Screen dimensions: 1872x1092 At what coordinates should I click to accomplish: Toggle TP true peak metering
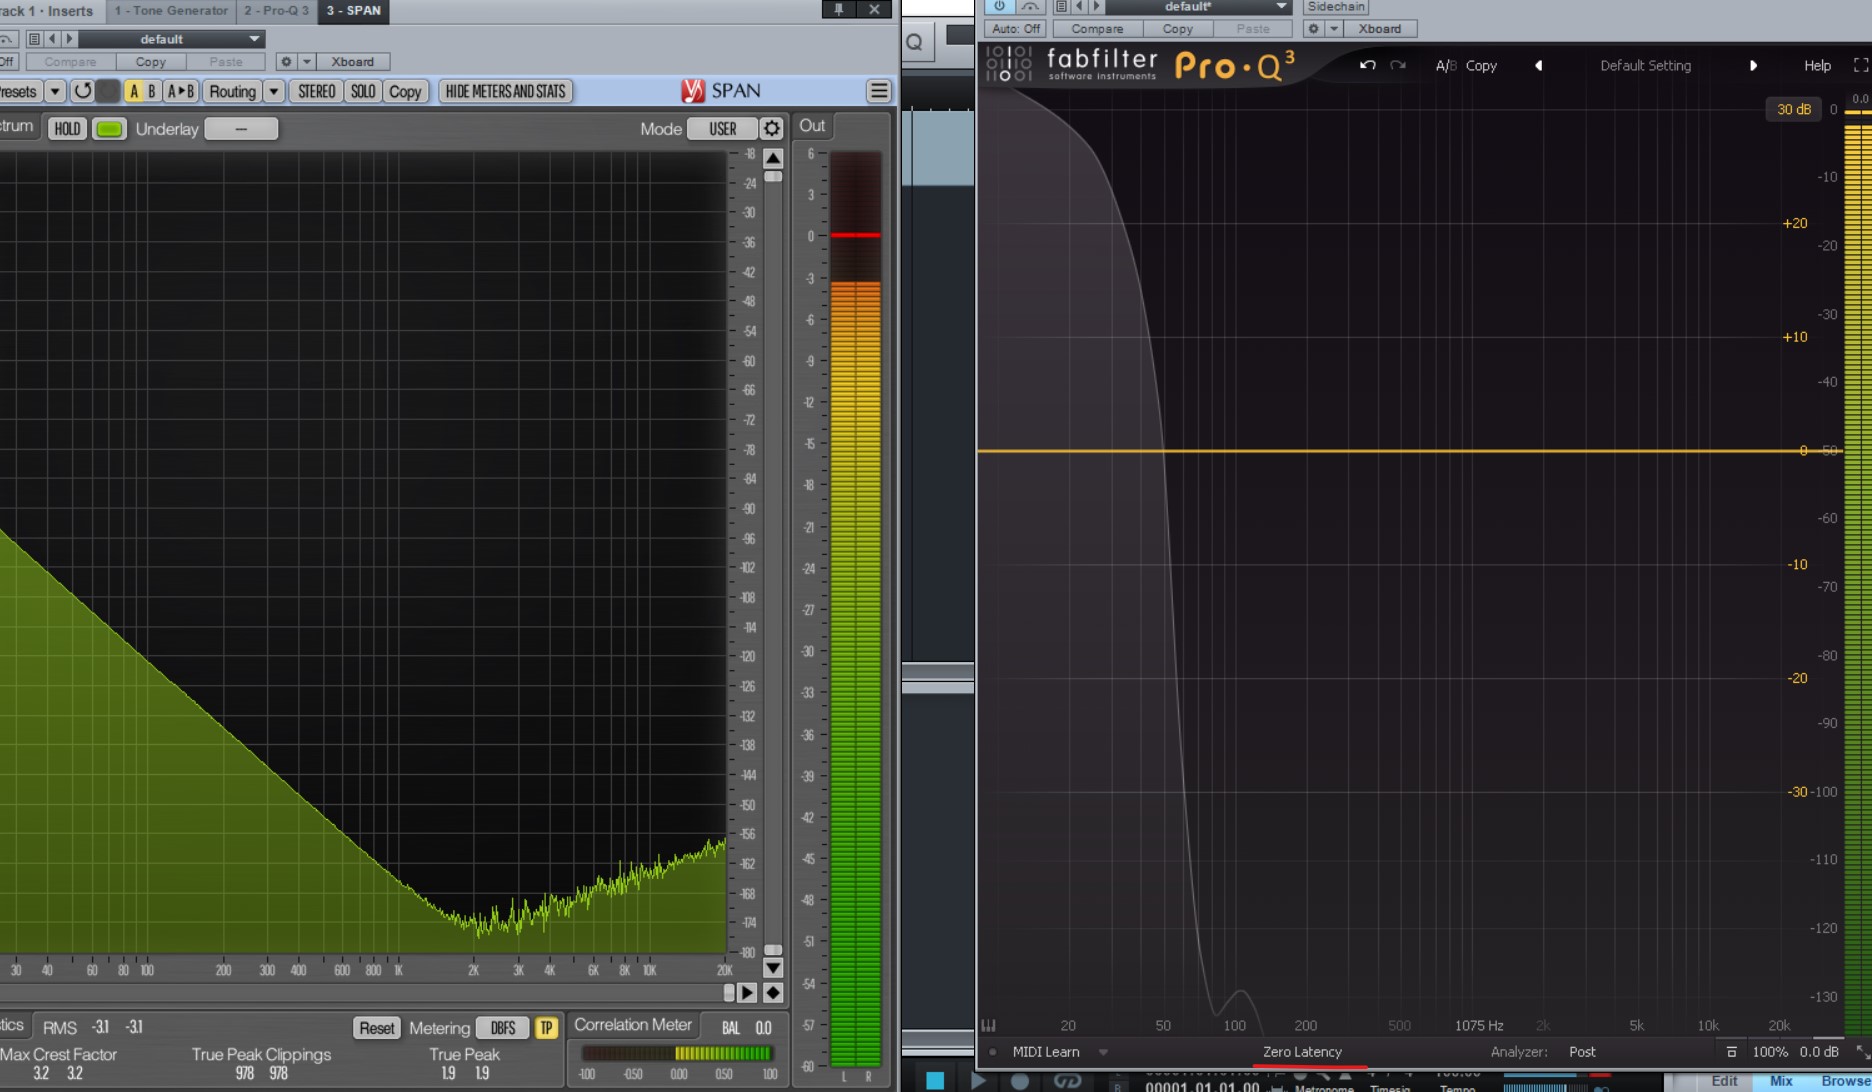tap(546, 1028)
